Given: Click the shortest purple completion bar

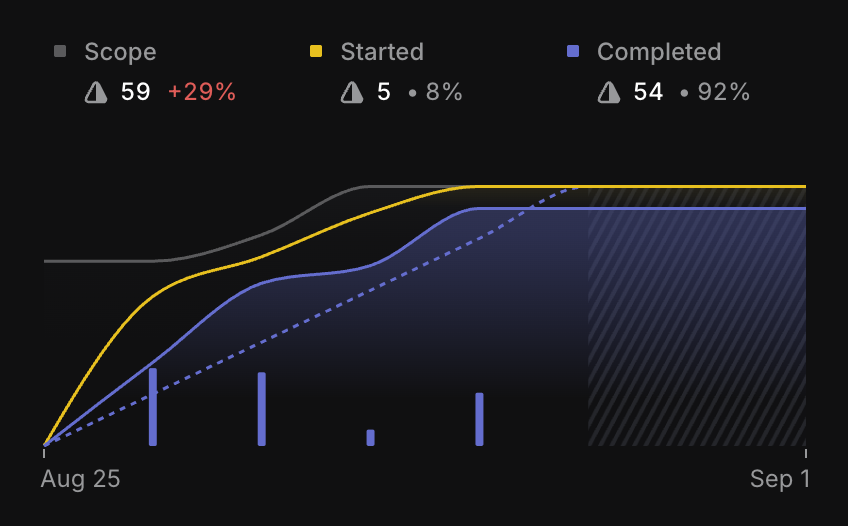Looking at the screenshot, I should click(371, 437).
